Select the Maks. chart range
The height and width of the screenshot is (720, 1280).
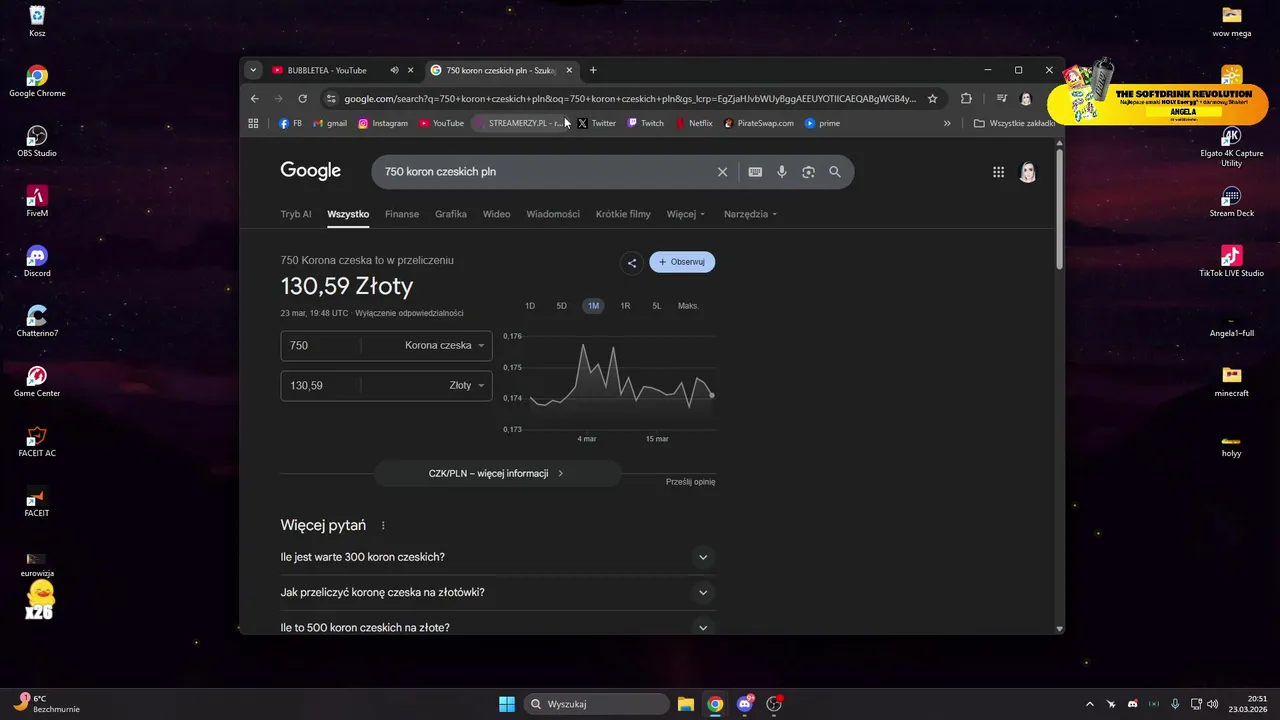[688, 306]
